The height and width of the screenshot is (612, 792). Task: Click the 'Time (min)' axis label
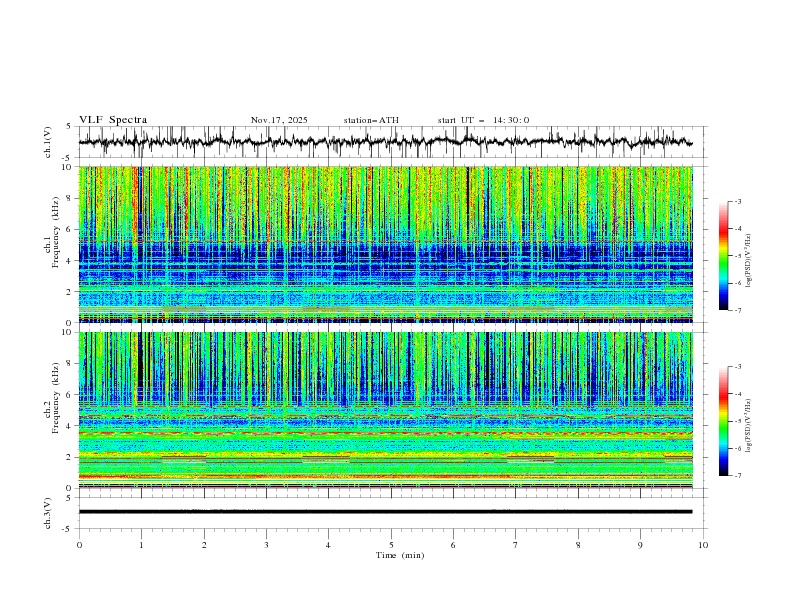[400, 555]
